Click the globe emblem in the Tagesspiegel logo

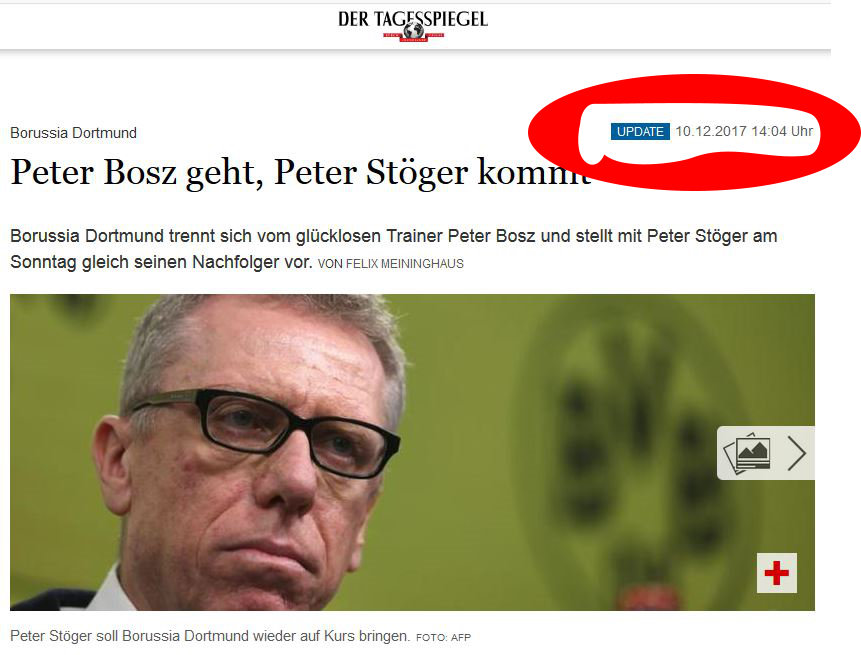(413, 28)
